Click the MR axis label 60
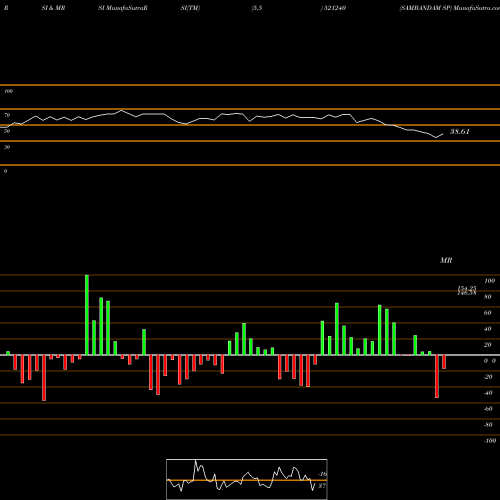This screenshot has width=500, height=500. (x=488, y=313)
